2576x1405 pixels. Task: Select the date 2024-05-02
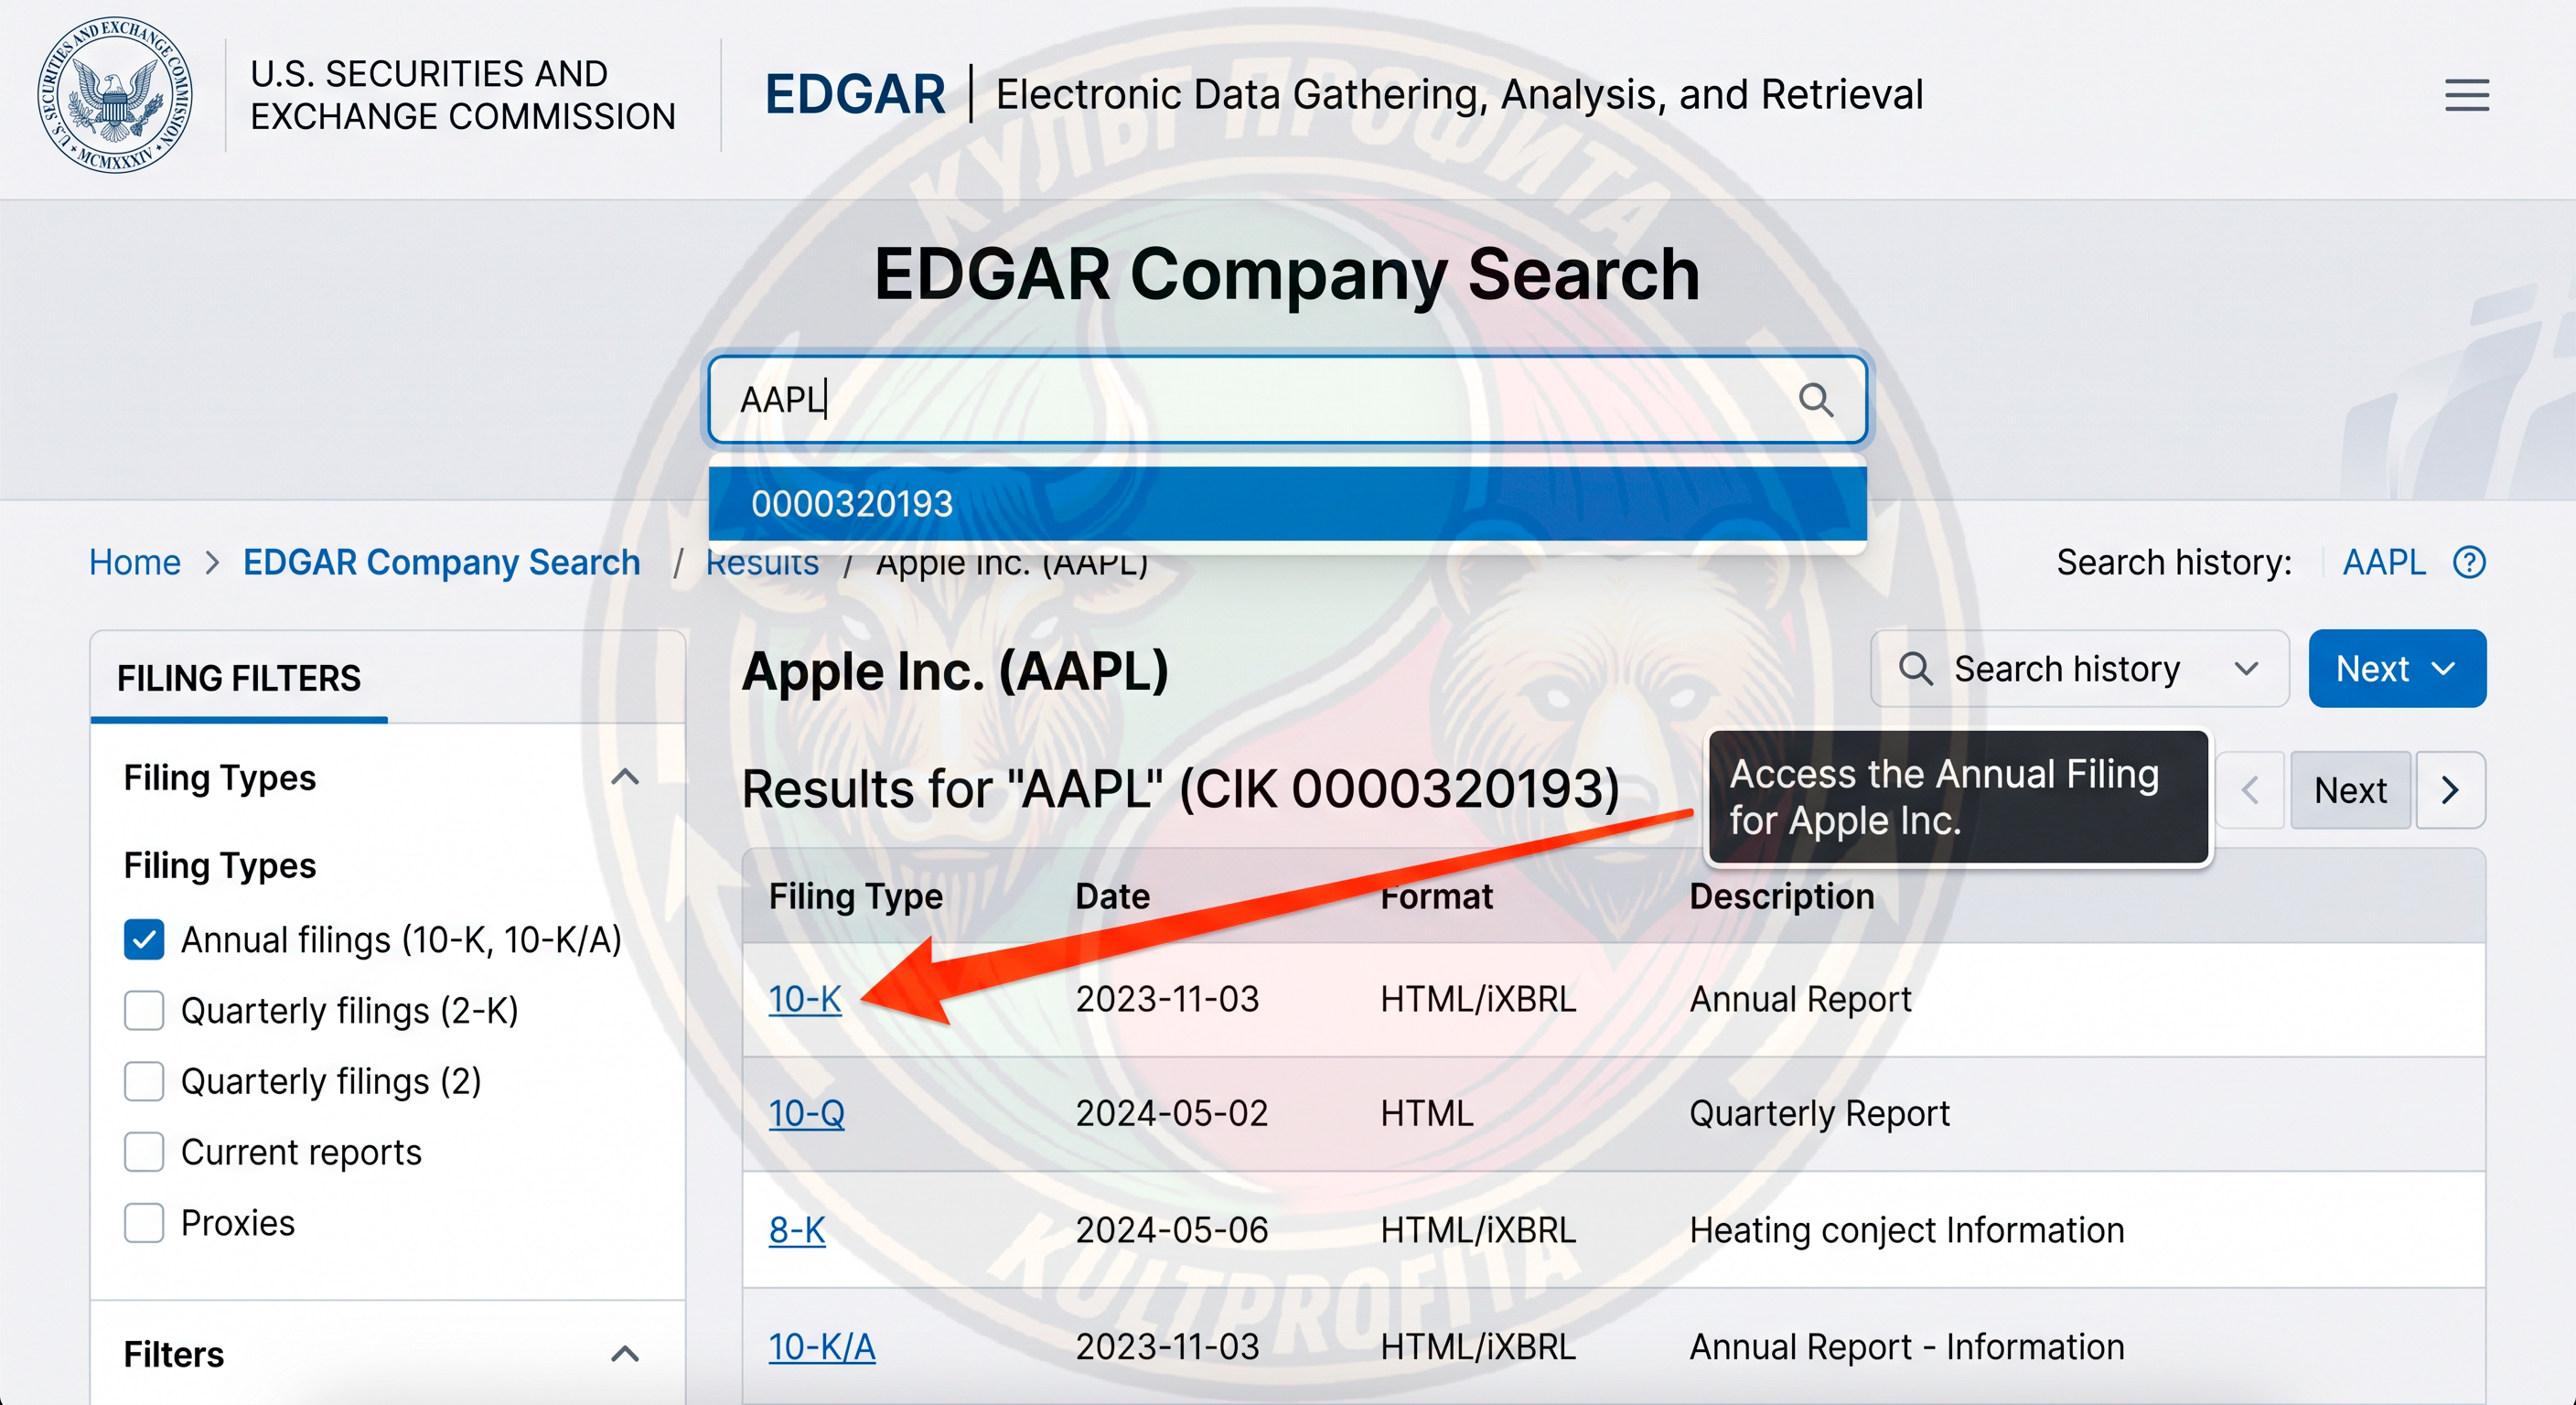[1172, 1113]
